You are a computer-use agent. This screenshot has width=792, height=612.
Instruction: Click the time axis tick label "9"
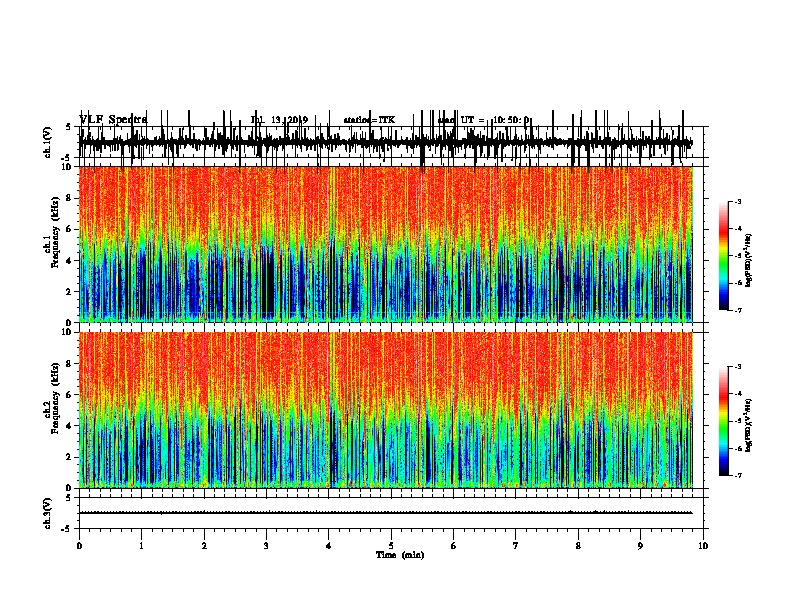click(640, 546)
